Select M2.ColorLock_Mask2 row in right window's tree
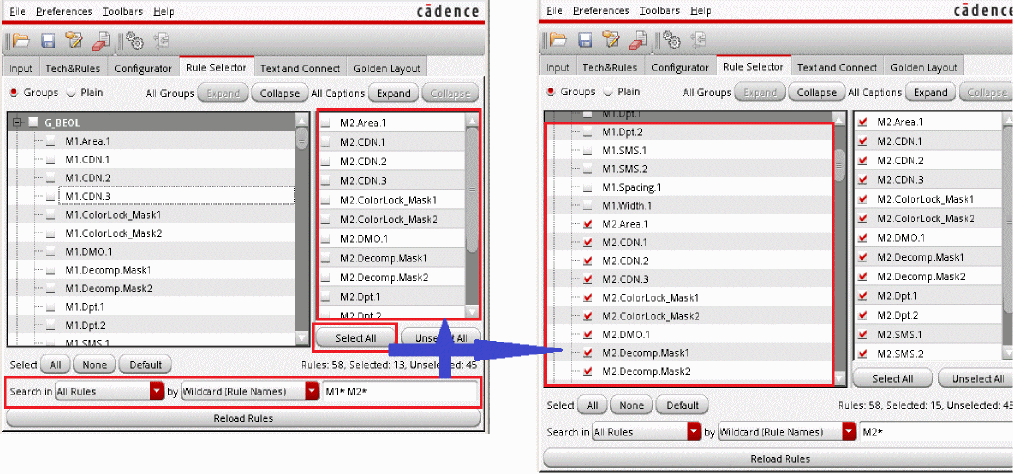The width and height of the screenshot is (1013, 474). (x=690, y=316)
